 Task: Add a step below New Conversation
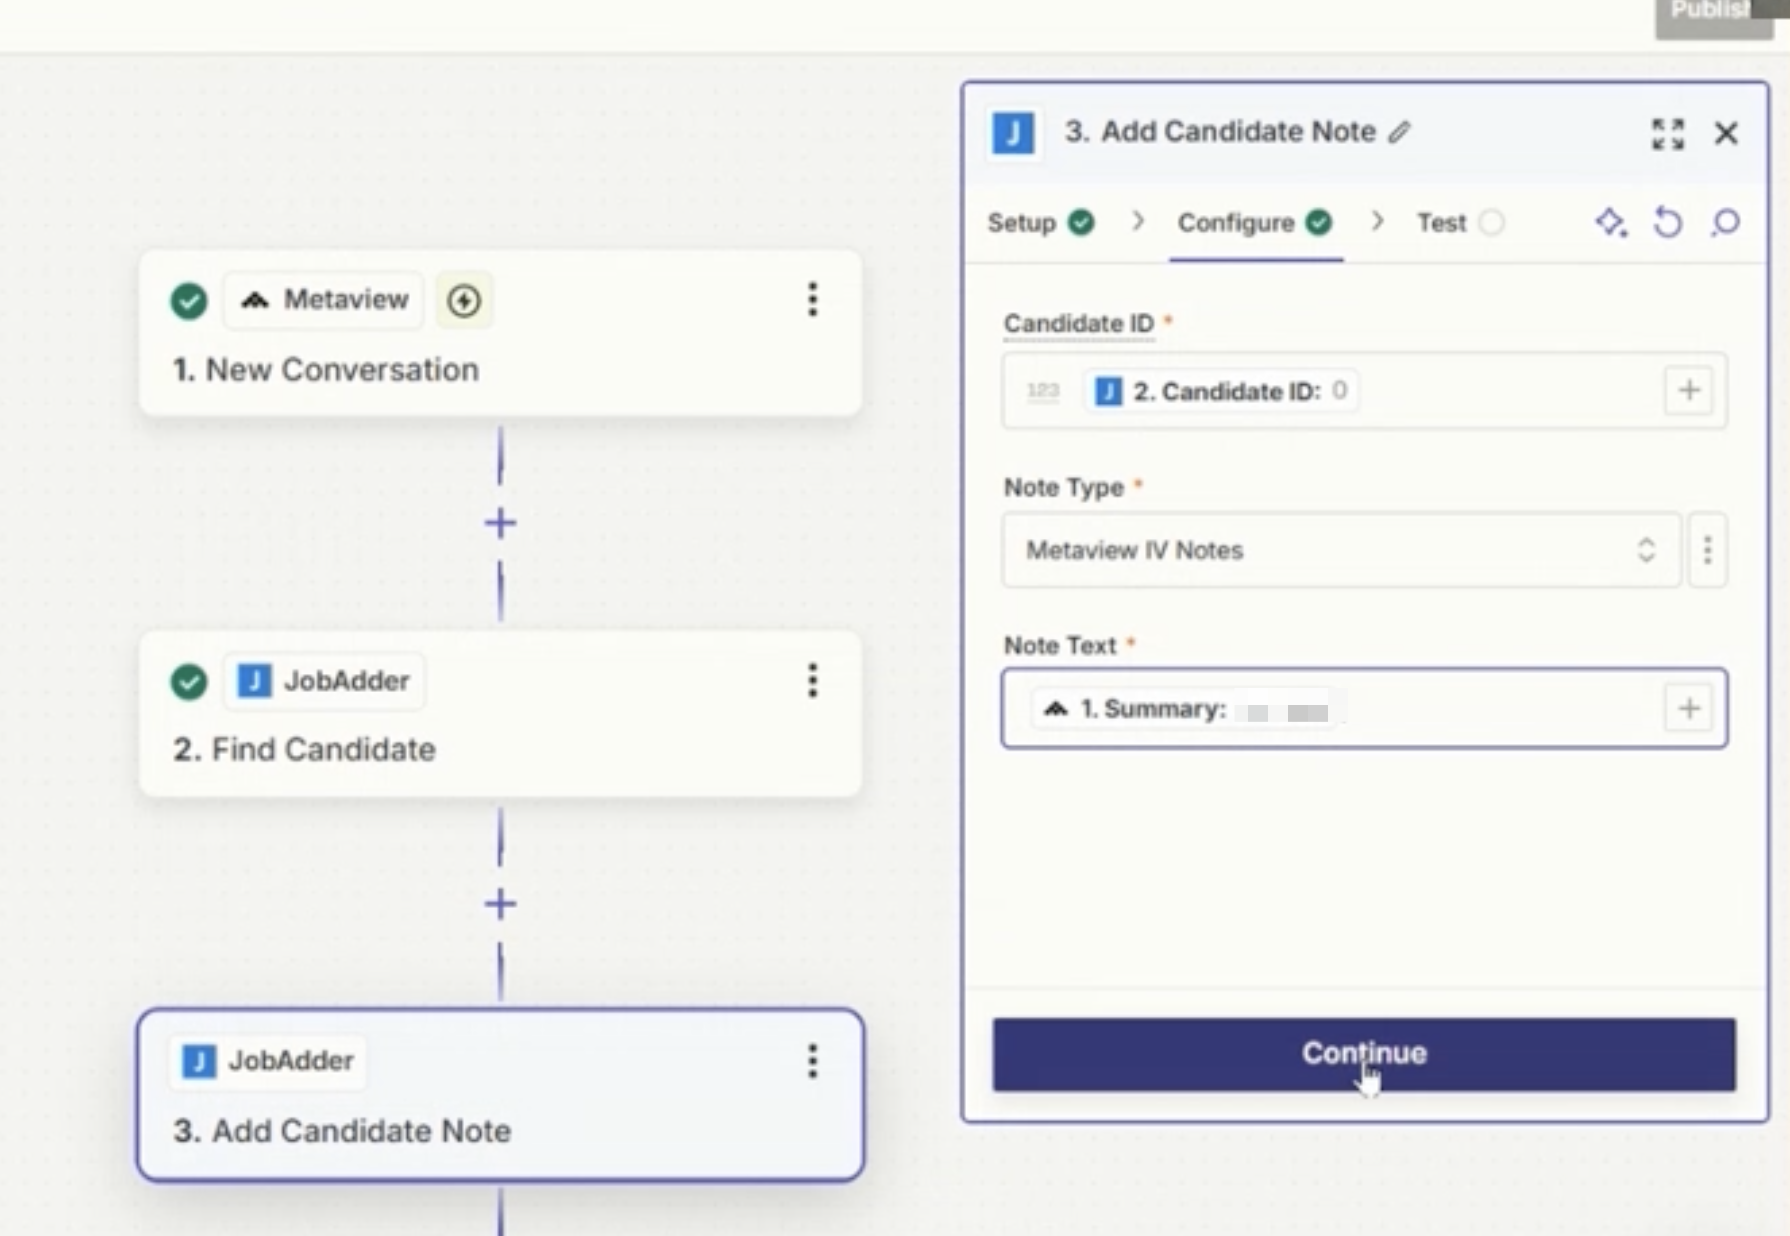click(500, 523)
